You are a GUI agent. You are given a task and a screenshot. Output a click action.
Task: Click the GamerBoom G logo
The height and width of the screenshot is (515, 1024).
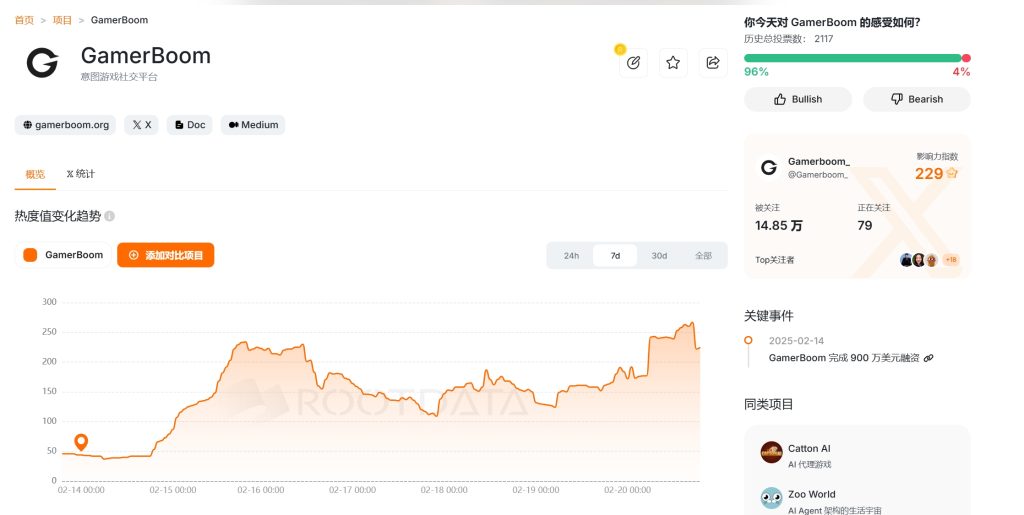pos(42,63)
